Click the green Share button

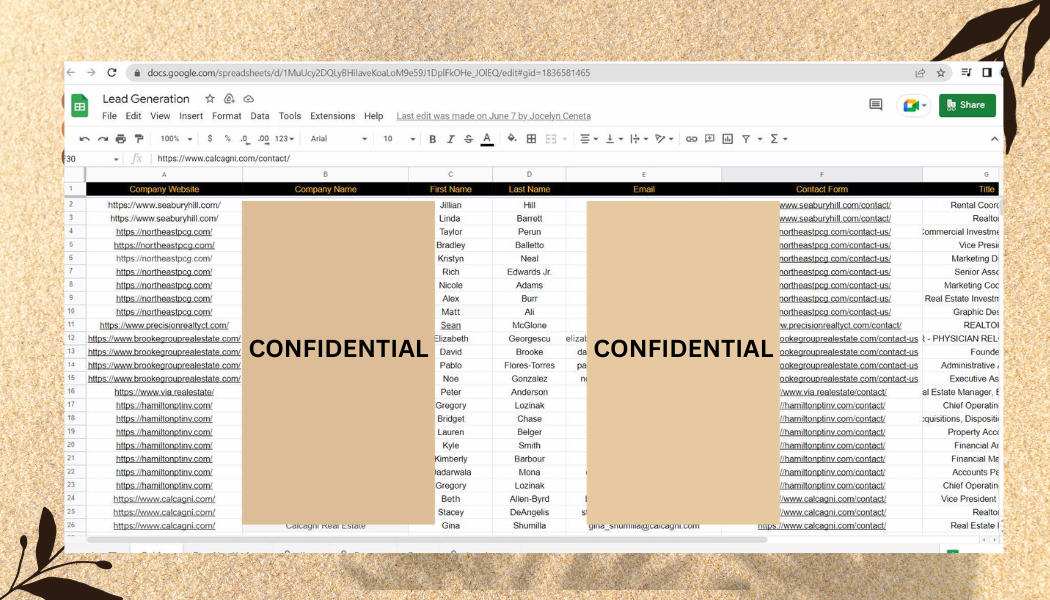click(x=967, y=105)
